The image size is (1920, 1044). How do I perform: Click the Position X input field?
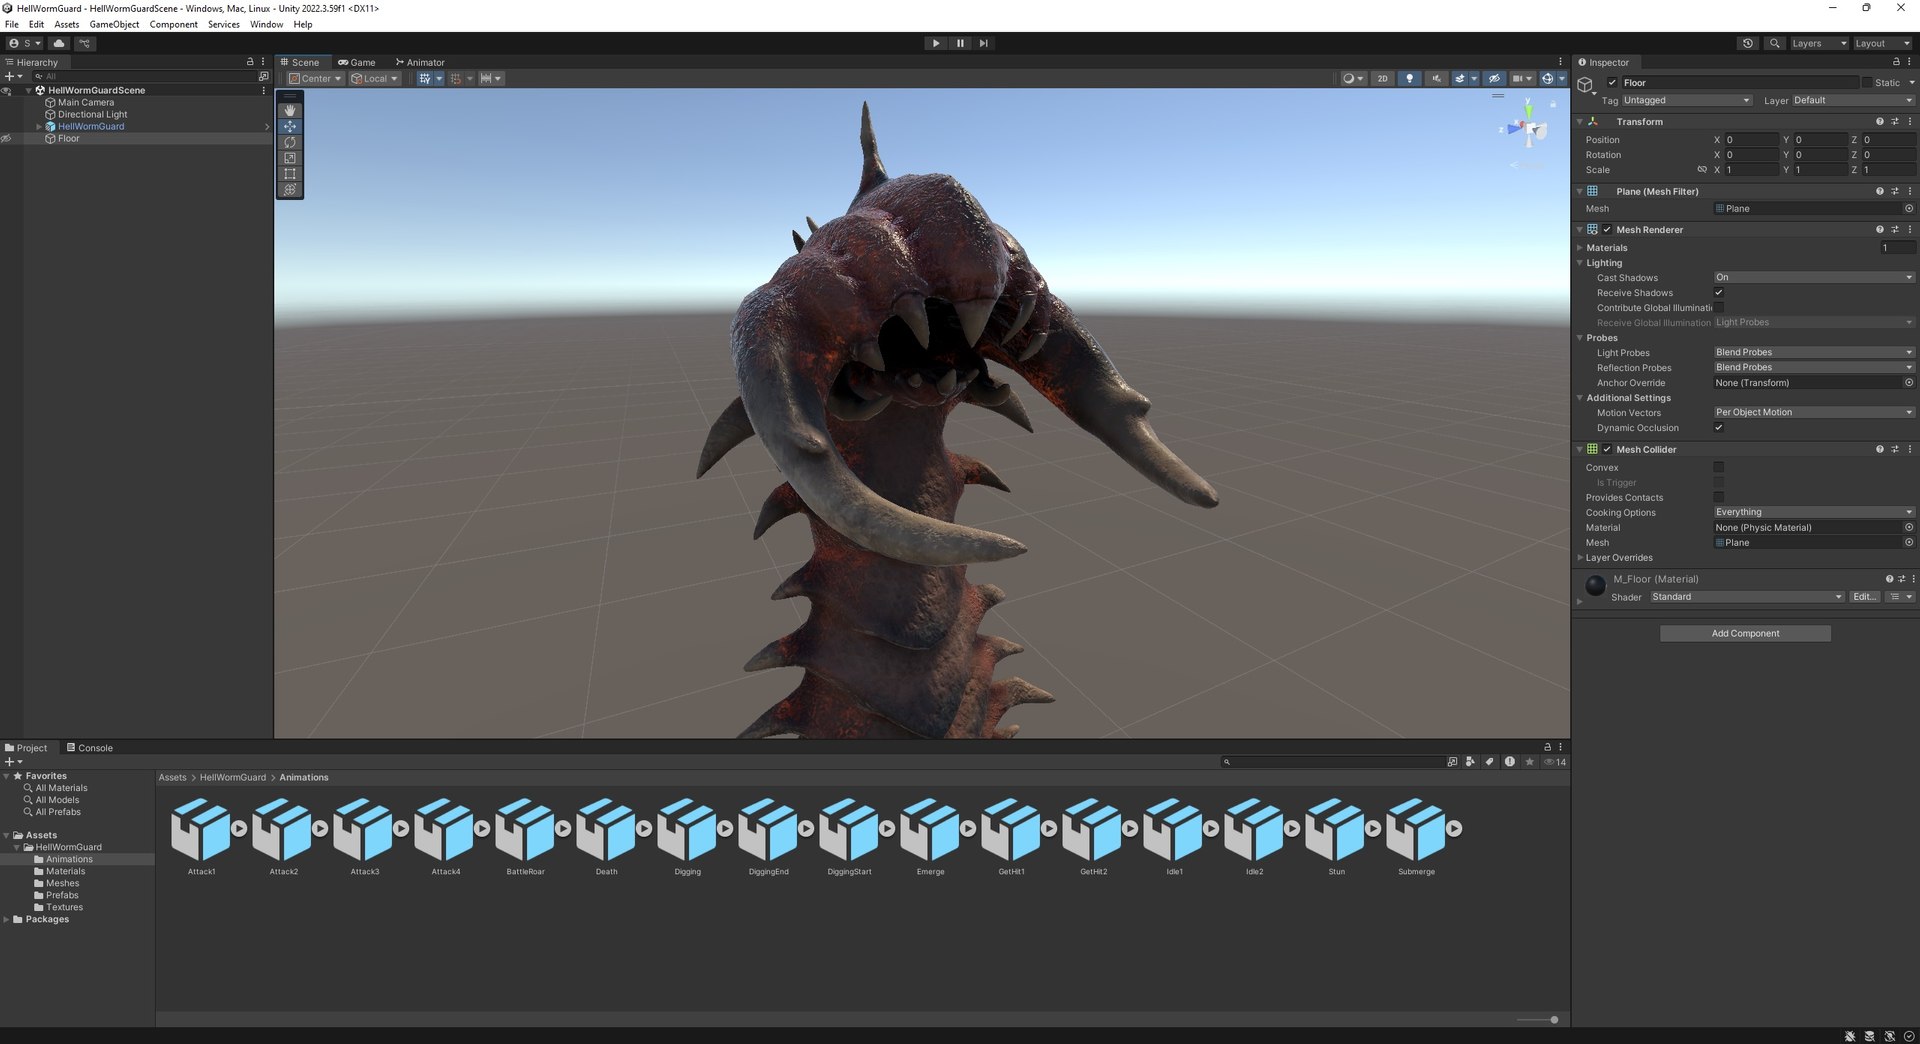[1751, 140]
